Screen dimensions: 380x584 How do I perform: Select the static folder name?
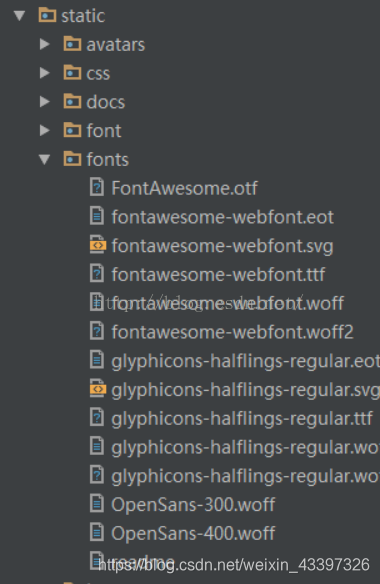pyautogui.click(x=83, y=16)
